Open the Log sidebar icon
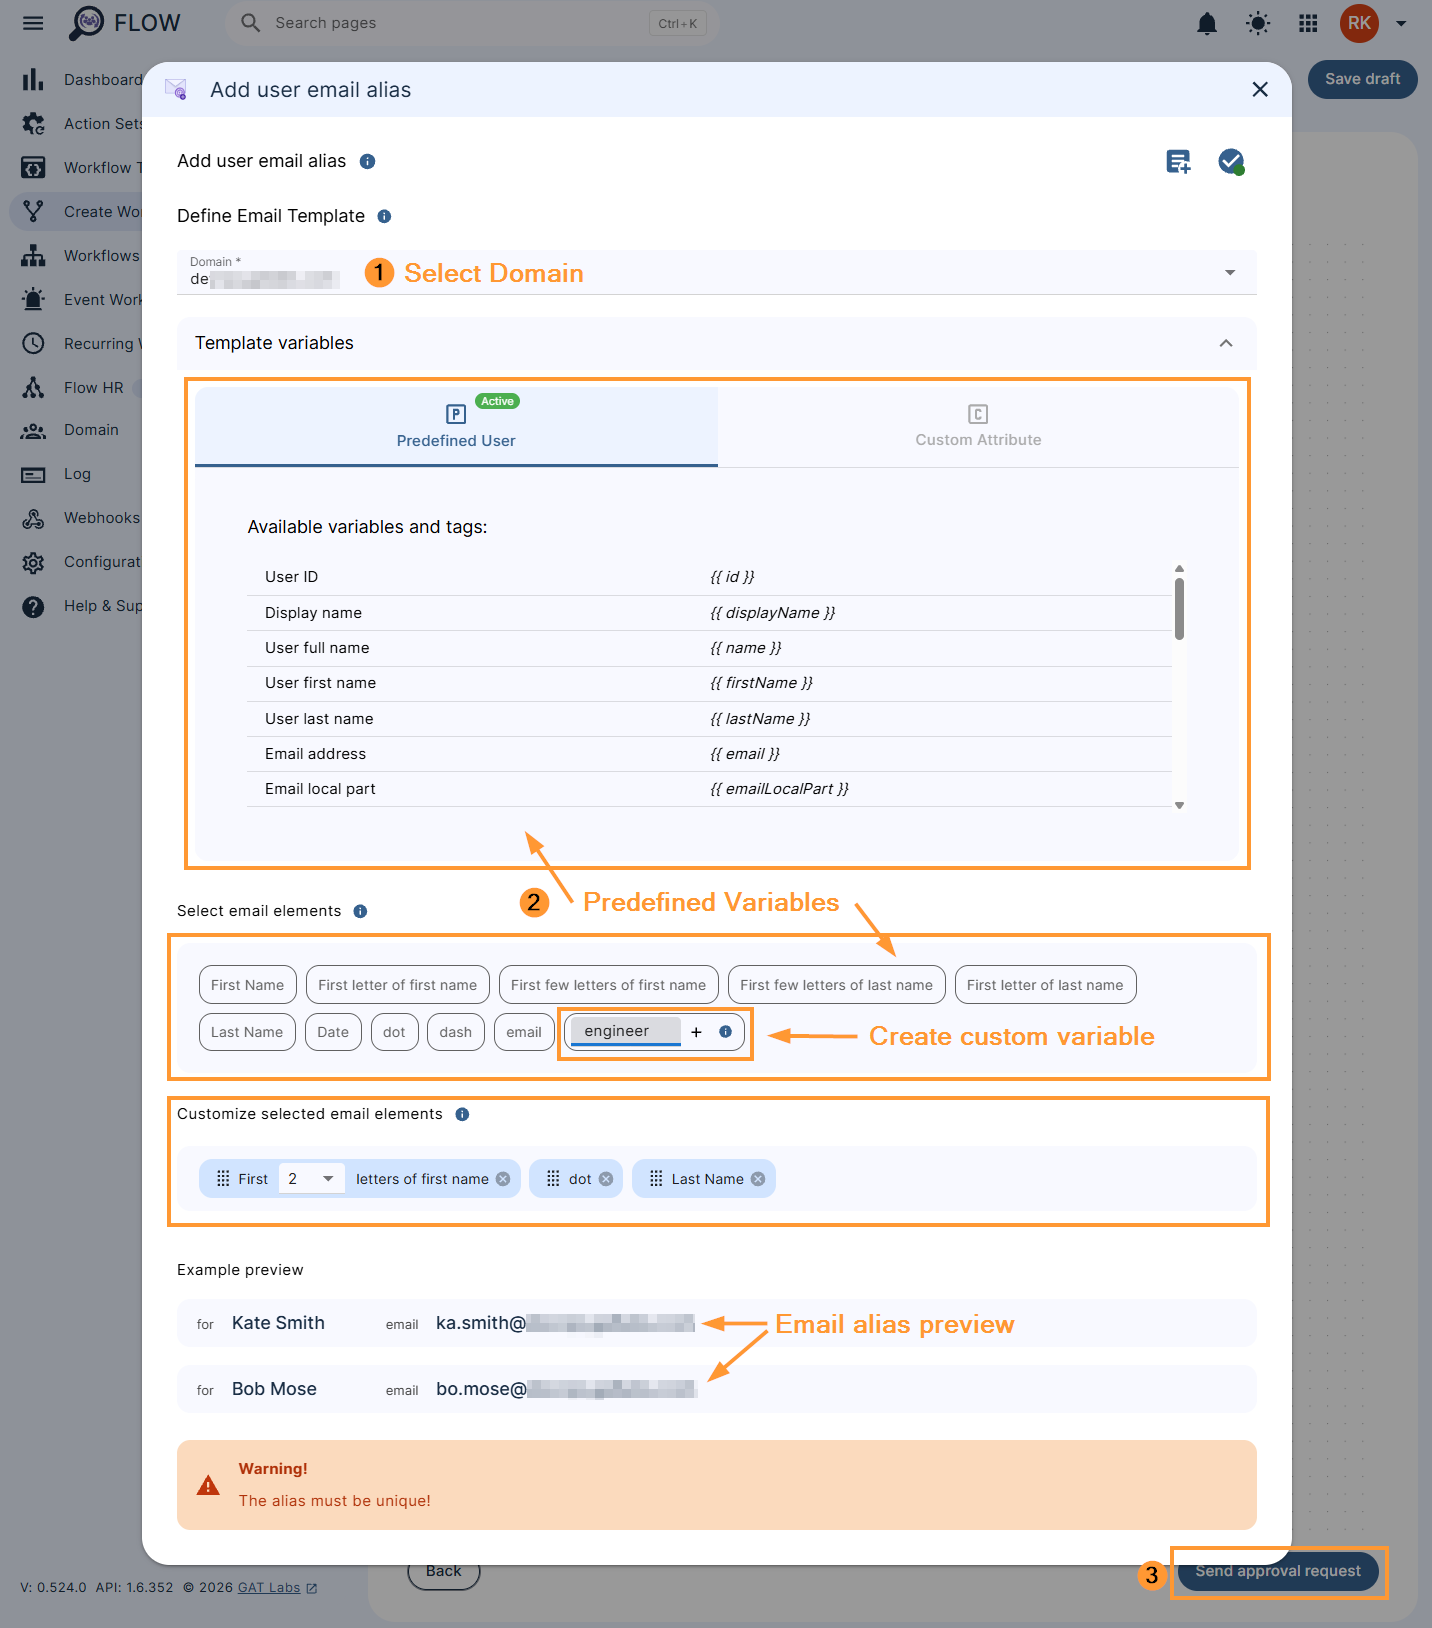The image size is (1432, 1628). [33, 474]
